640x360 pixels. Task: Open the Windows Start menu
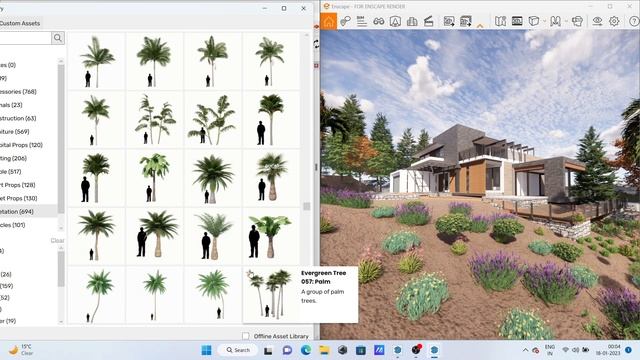point(207,350)
